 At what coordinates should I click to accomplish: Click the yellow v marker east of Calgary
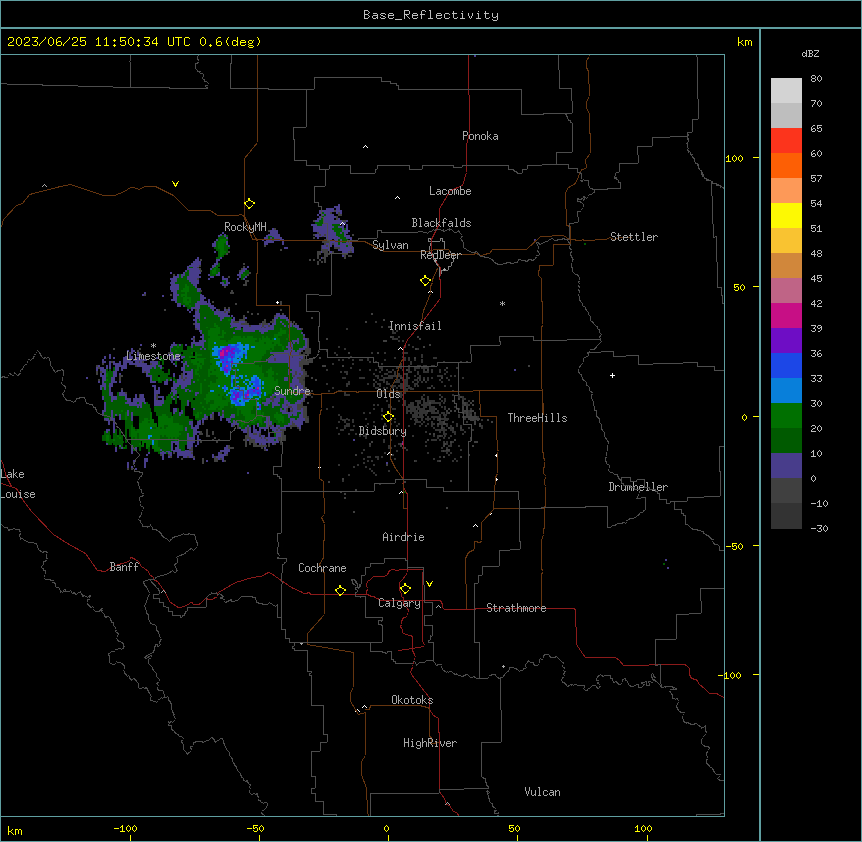[429, 584]
